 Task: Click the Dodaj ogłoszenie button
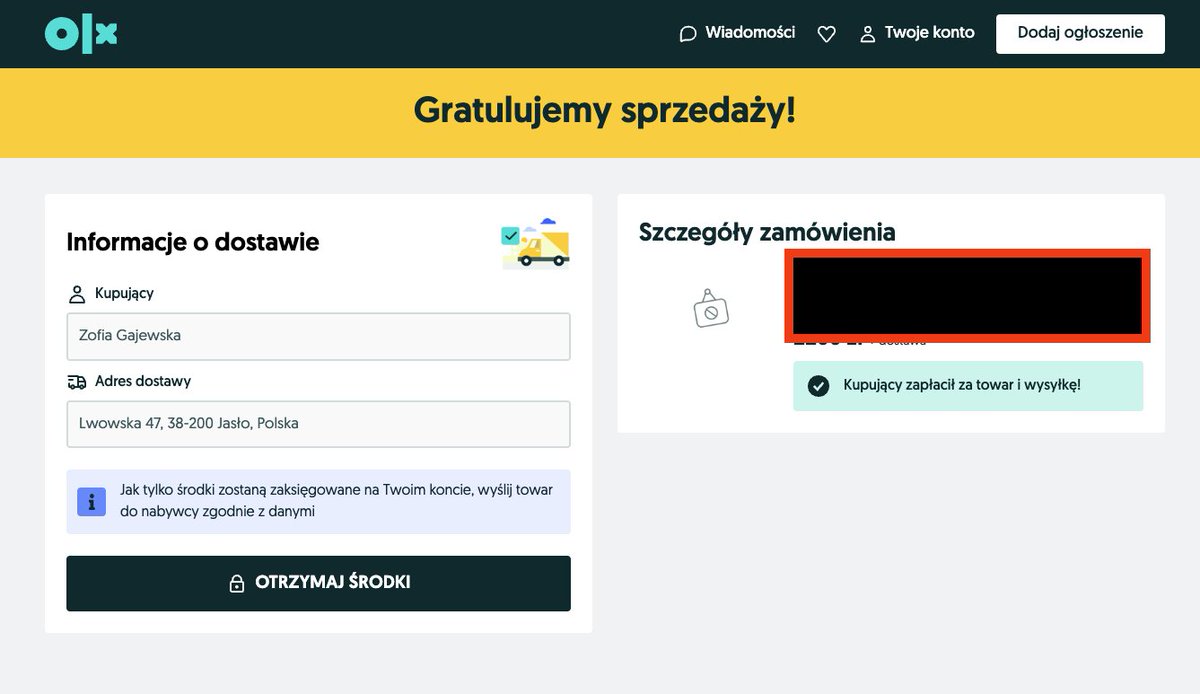pos(1080,33)
